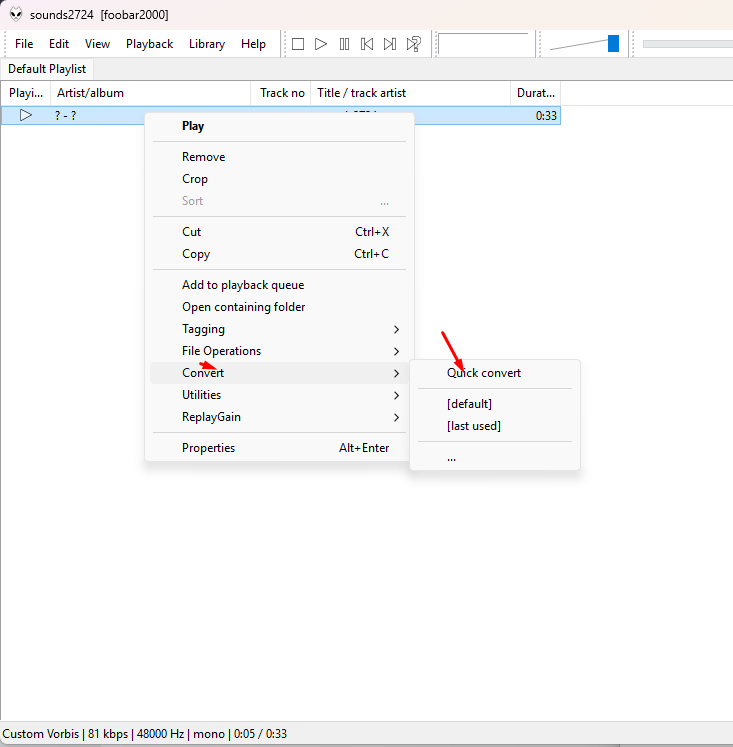The height and width of the screenshot is (747, 733).
Task: Click the playing indicator triangle in playlist row
Action: (26, 115)
